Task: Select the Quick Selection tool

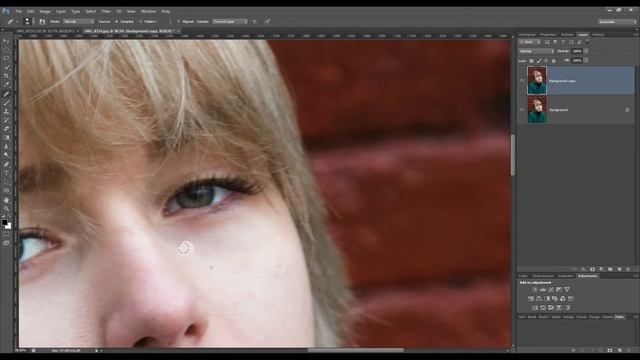Action: click(6, 67)
